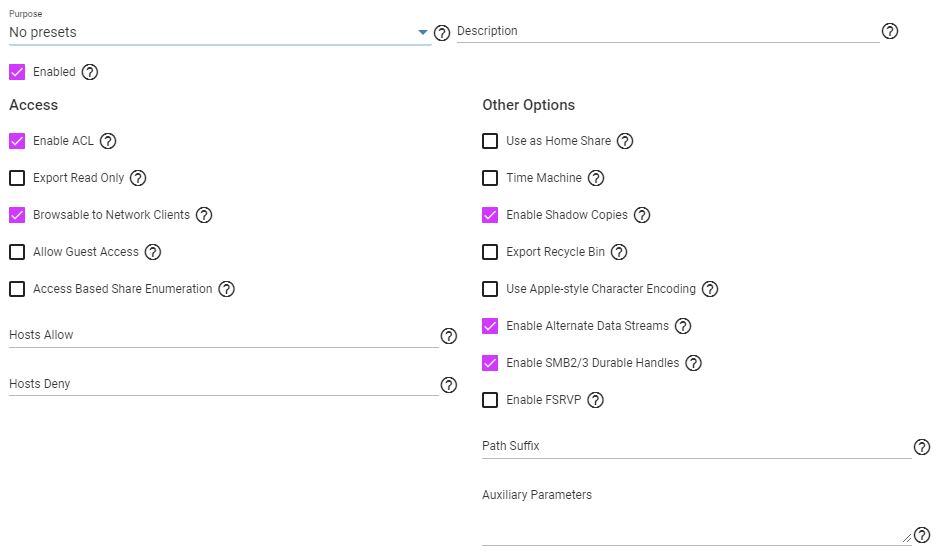Expand the Purpose presets dropdown
This screenshot has height=555, width=937.
tap(220, 32)
